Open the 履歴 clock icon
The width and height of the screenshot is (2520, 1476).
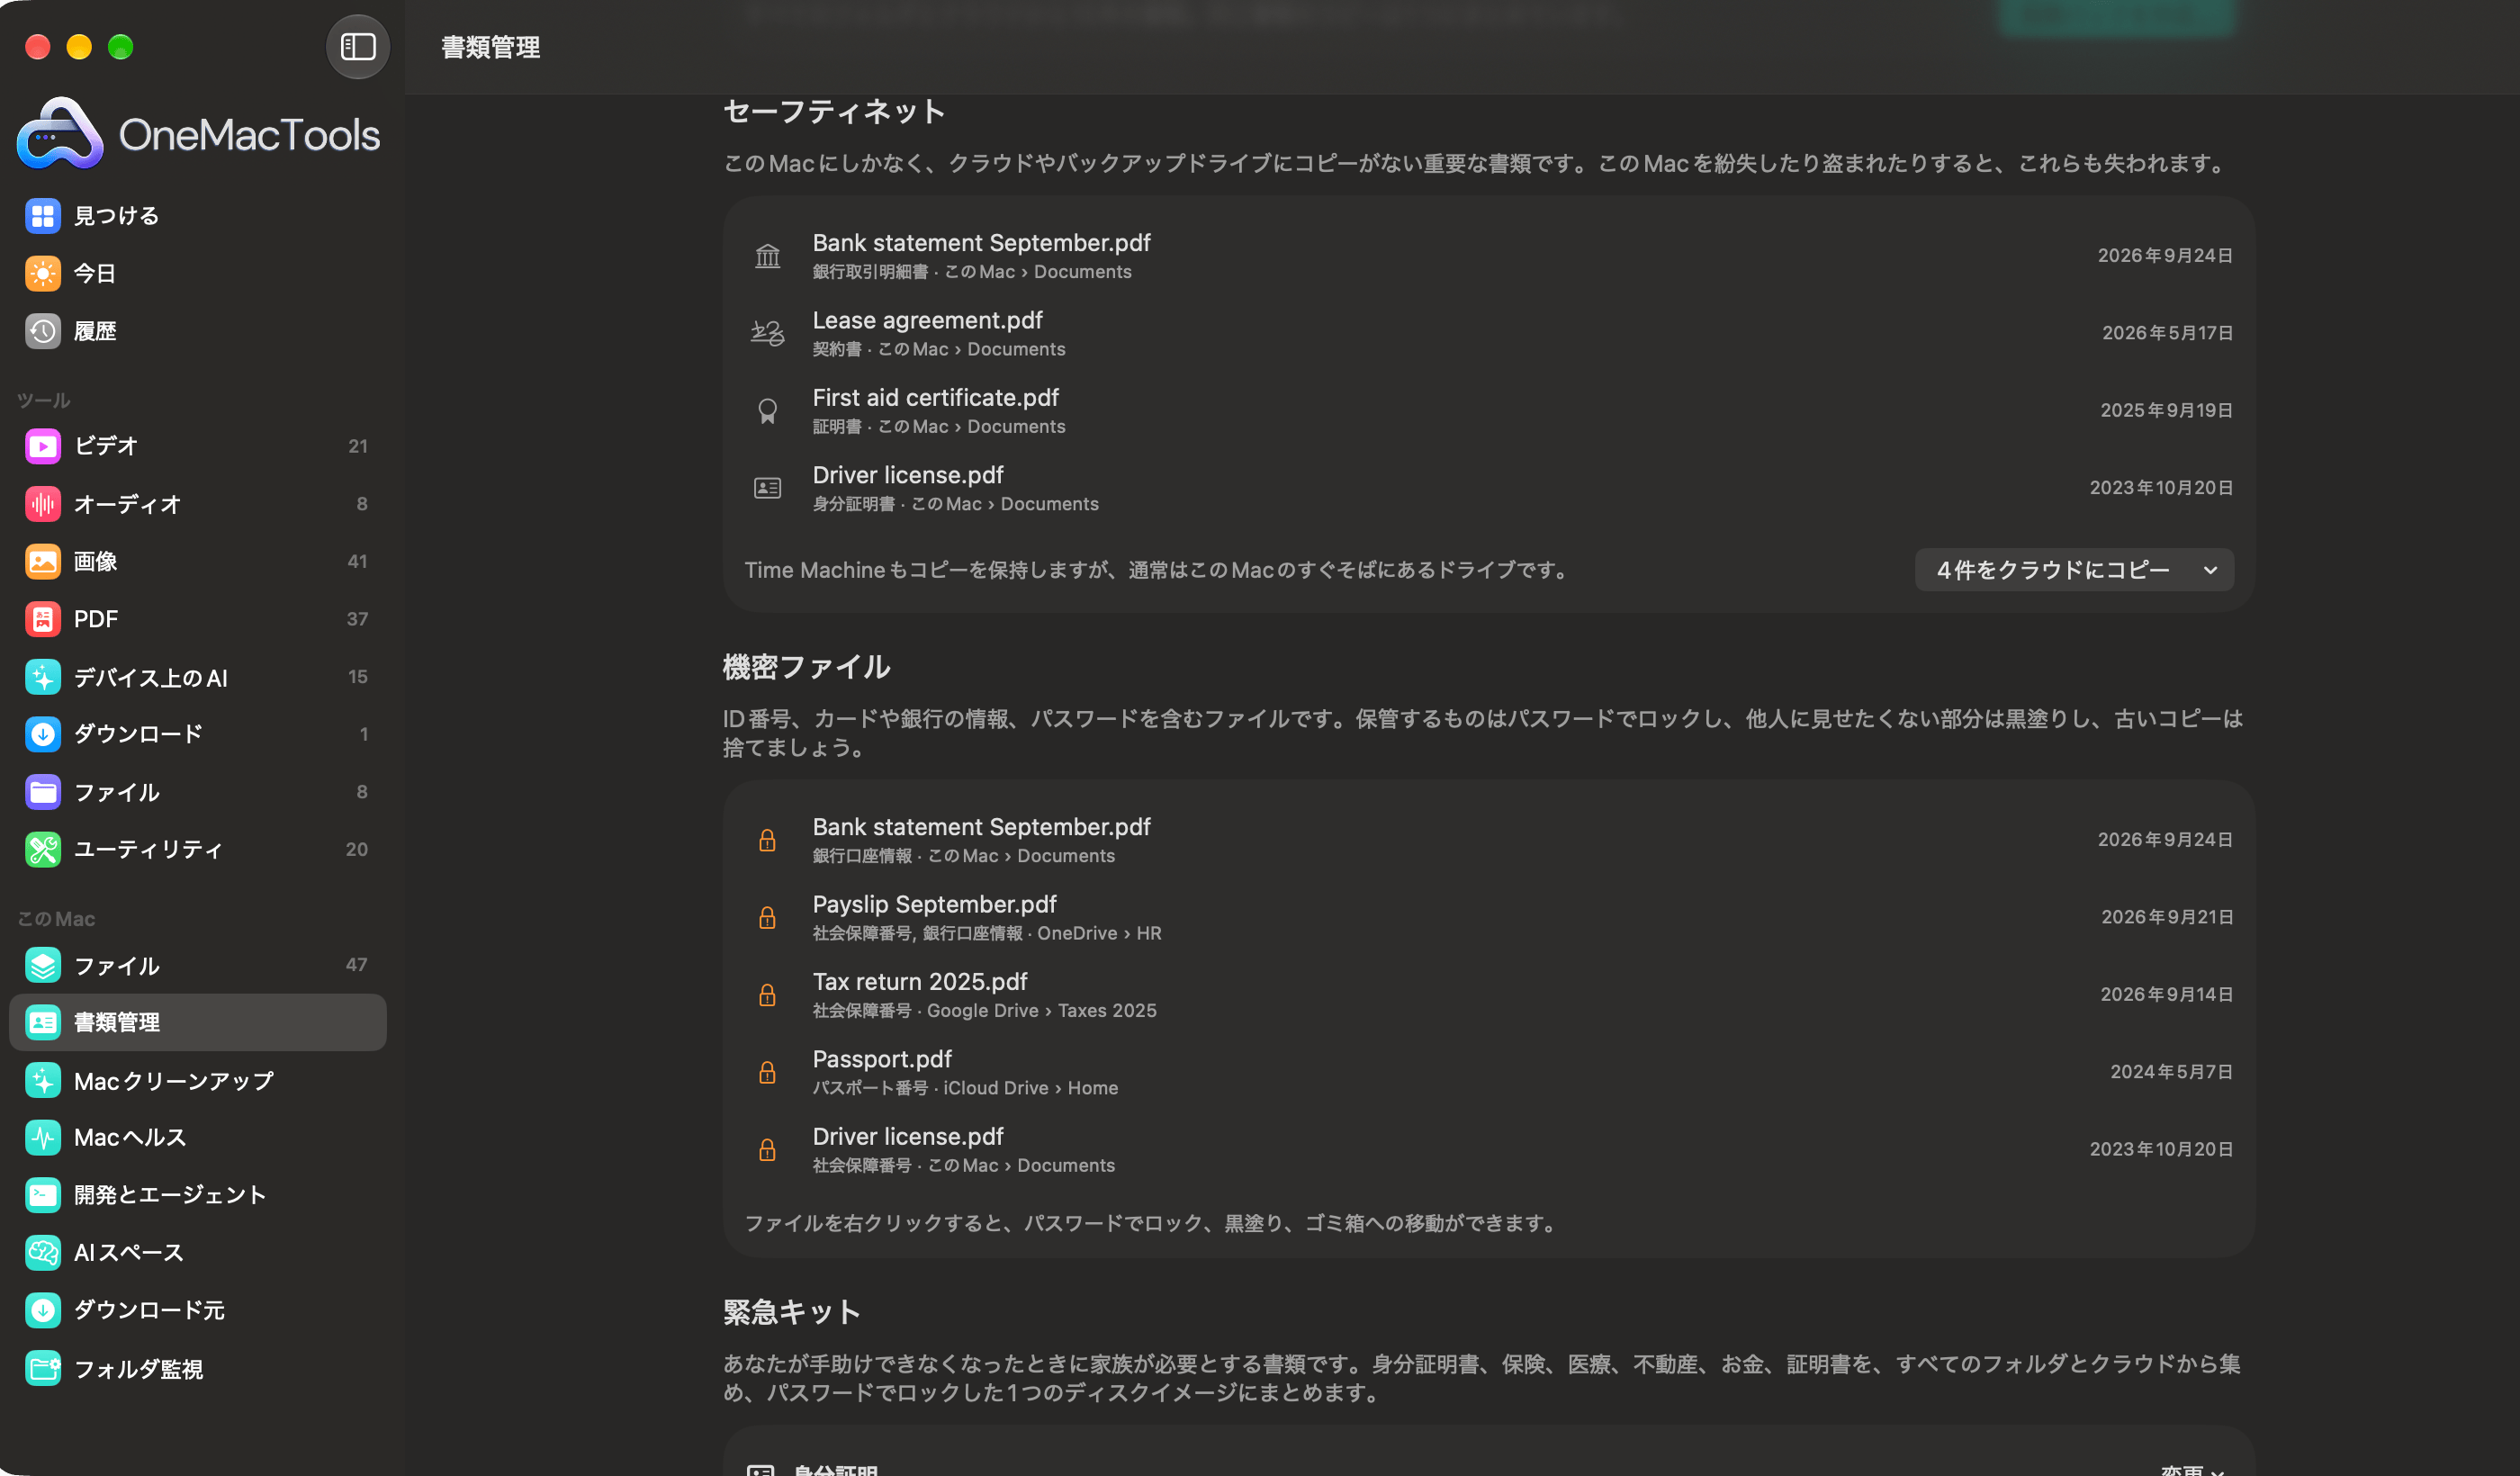(x=43, y=331)
